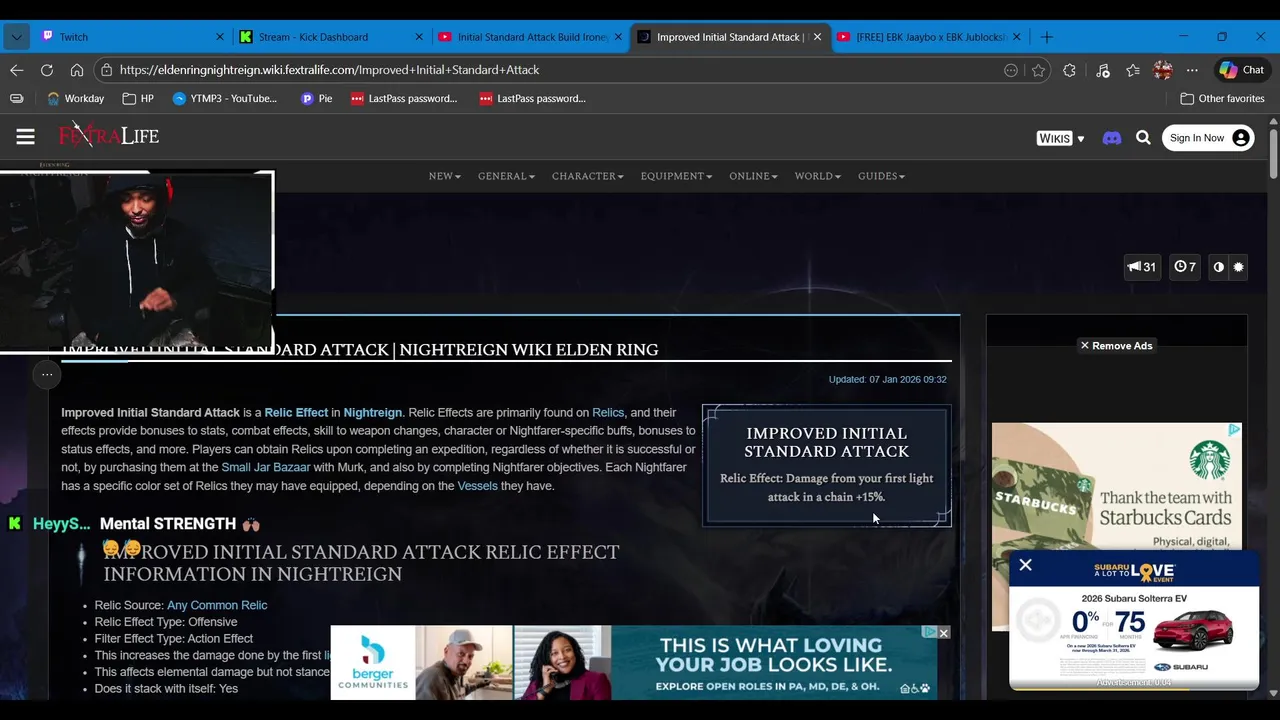The height and width of the screenshot is (720, 1280).
Task: Open the favorites list
Action: [x=1132, y=70]
